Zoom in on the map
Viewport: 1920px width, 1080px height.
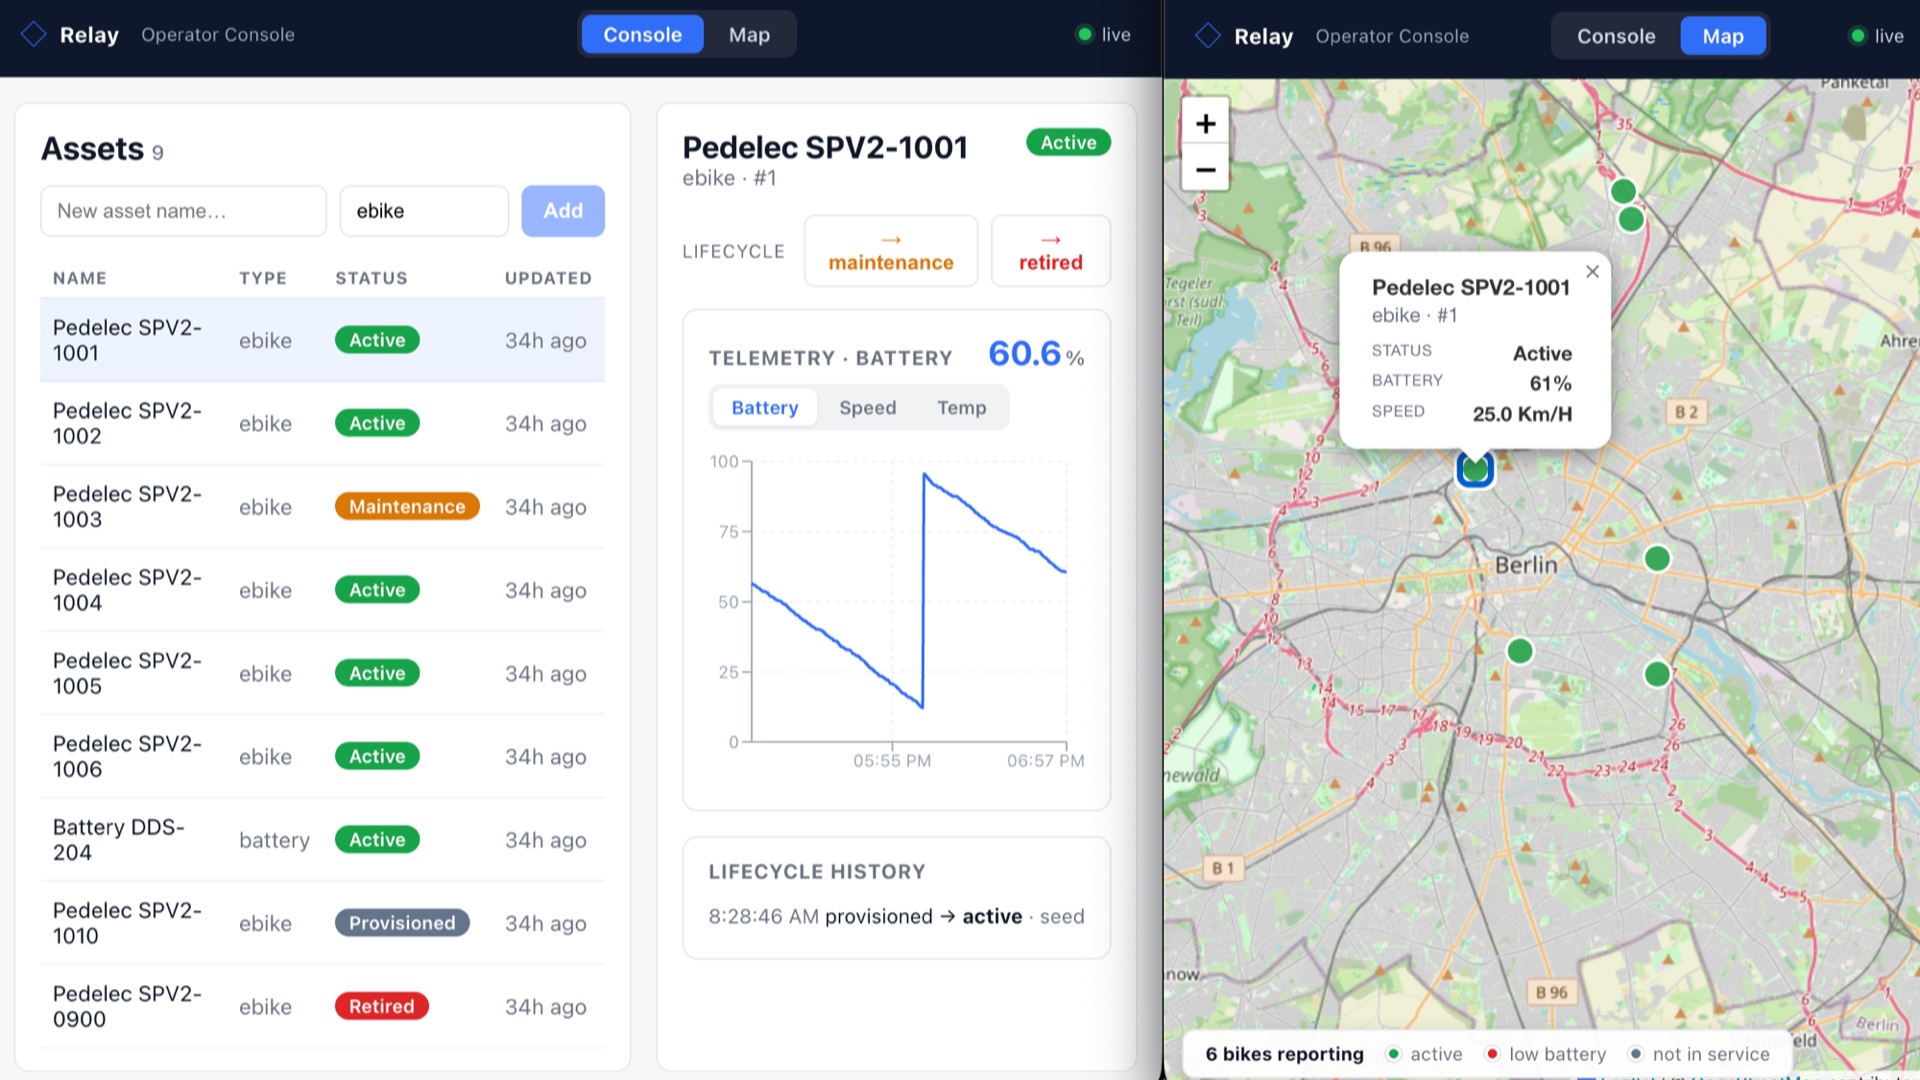click(1205, 123)
